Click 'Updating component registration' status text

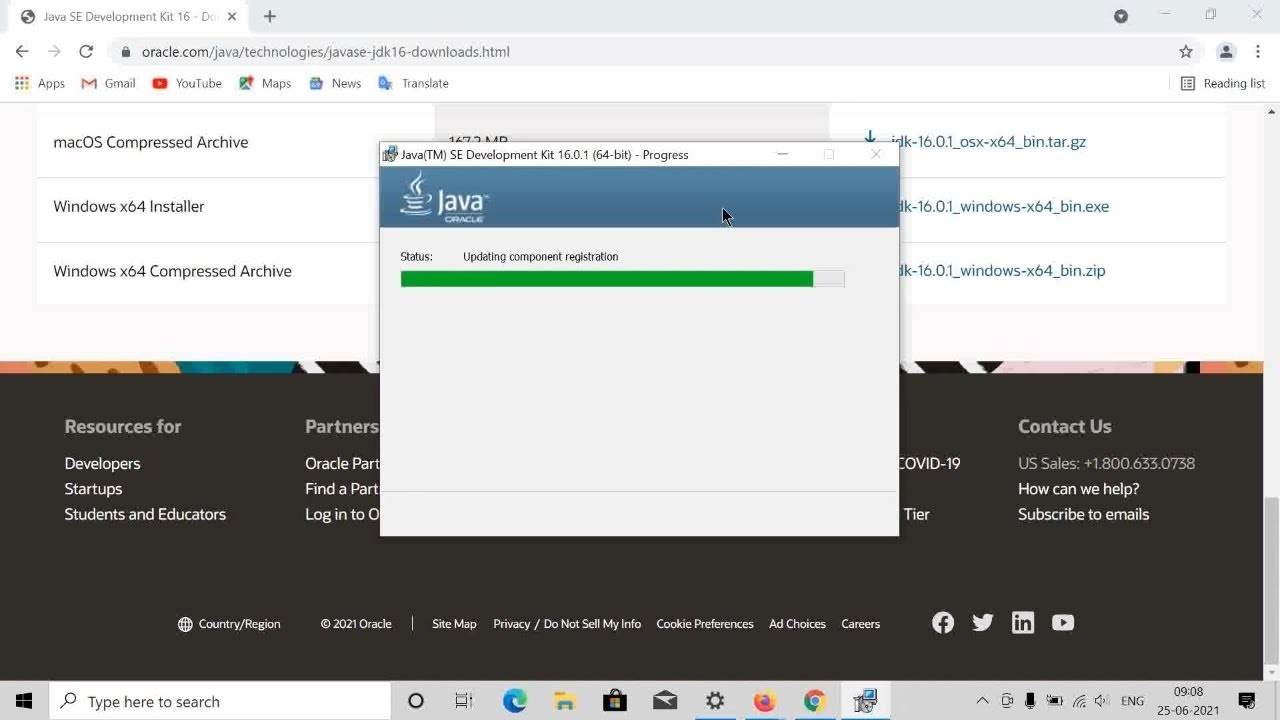(x=540, y=257)
